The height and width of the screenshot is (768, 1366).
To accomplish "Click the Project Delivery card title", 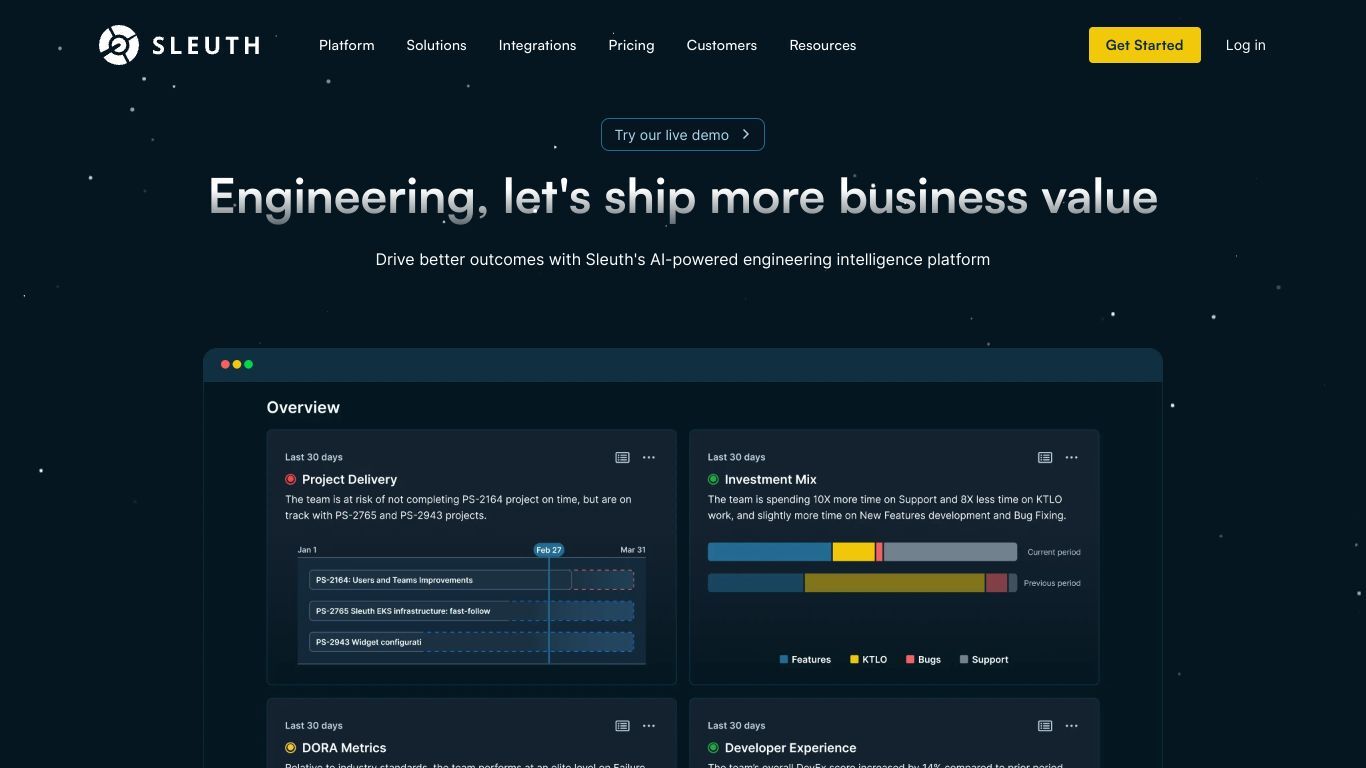I will click(x=349, y=479).
